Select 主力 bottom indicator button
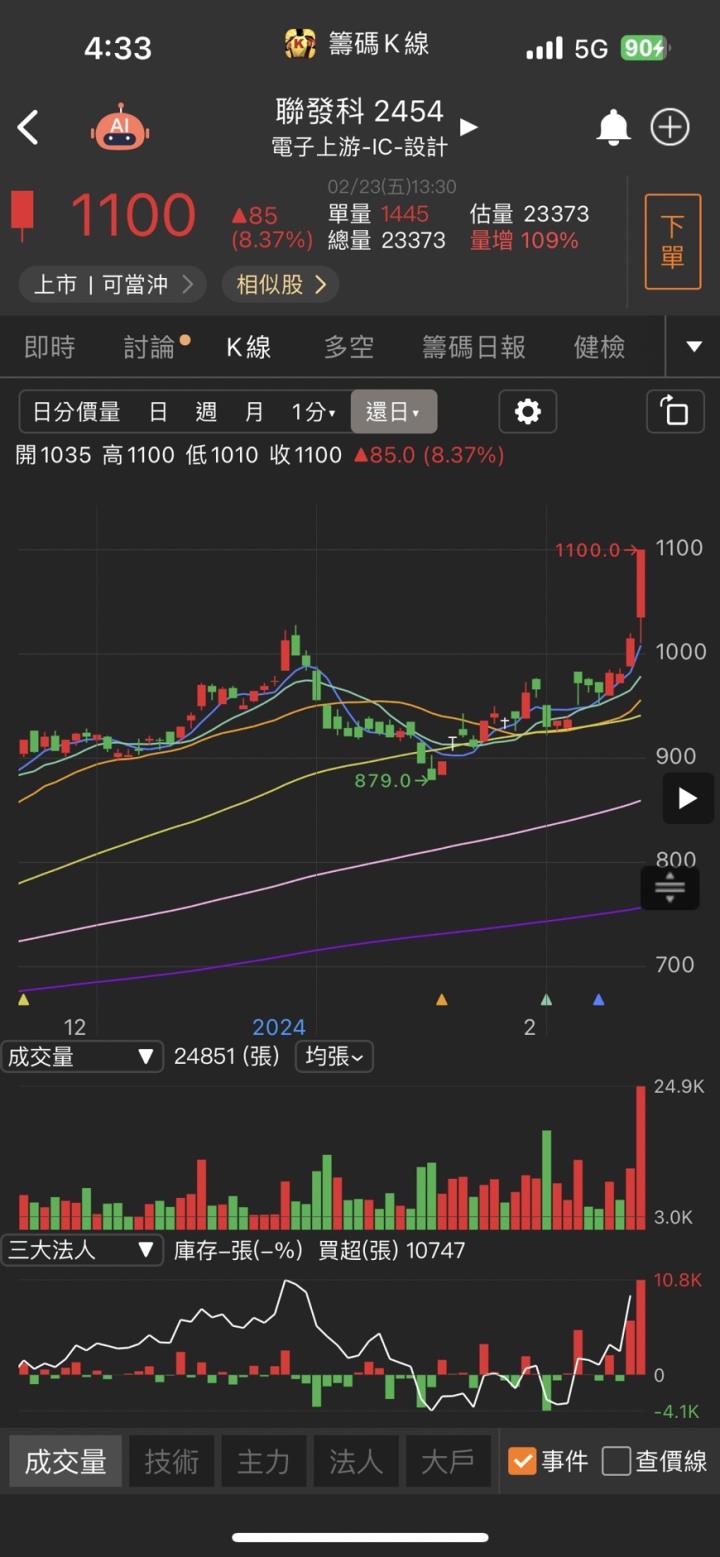 (x=264, y=1461)
